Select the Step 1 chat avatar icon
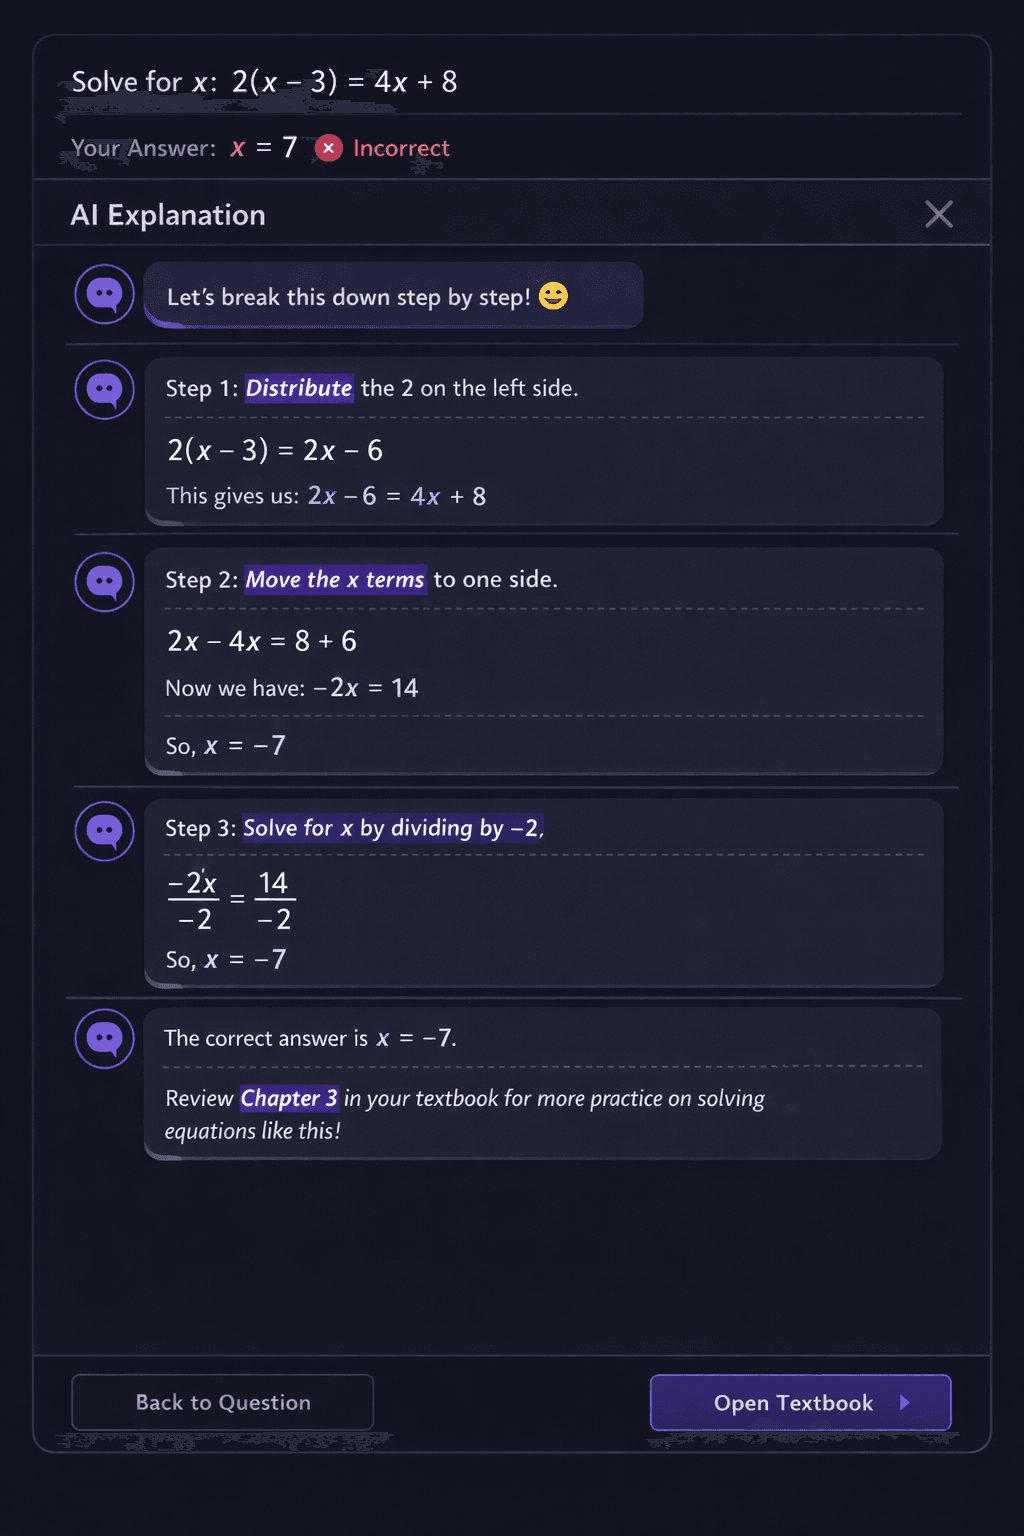The image size is (1024, 1536). [103, 390]
